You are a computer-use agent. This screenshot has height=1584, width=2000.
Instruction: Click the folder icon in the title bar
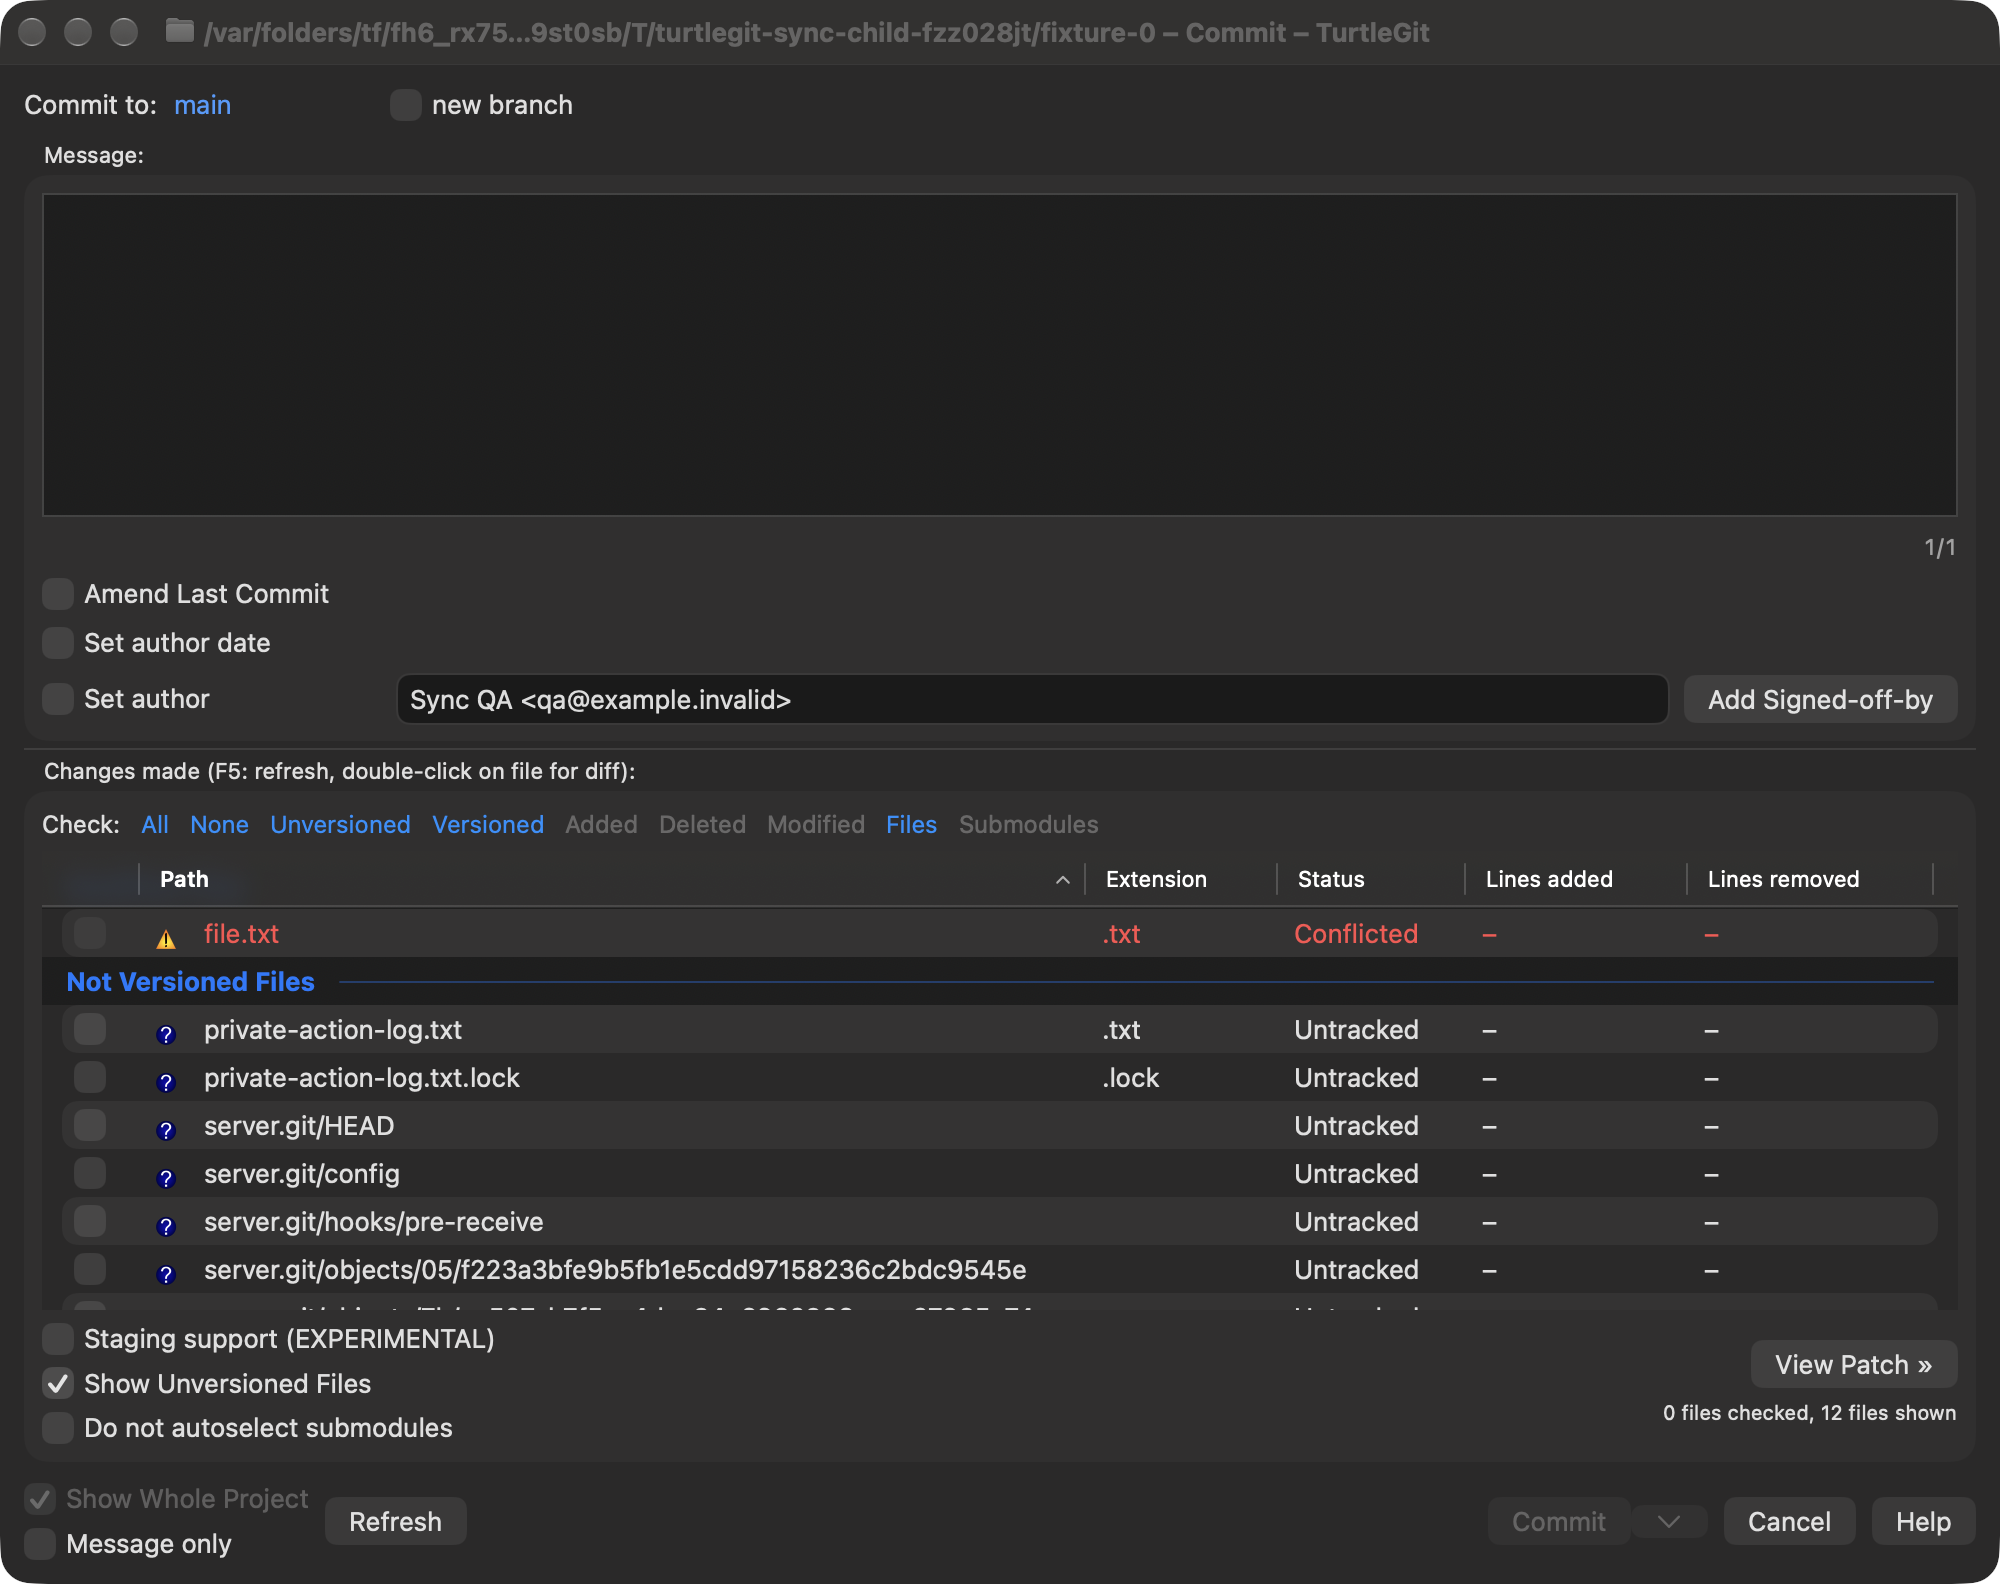(180, 31)
